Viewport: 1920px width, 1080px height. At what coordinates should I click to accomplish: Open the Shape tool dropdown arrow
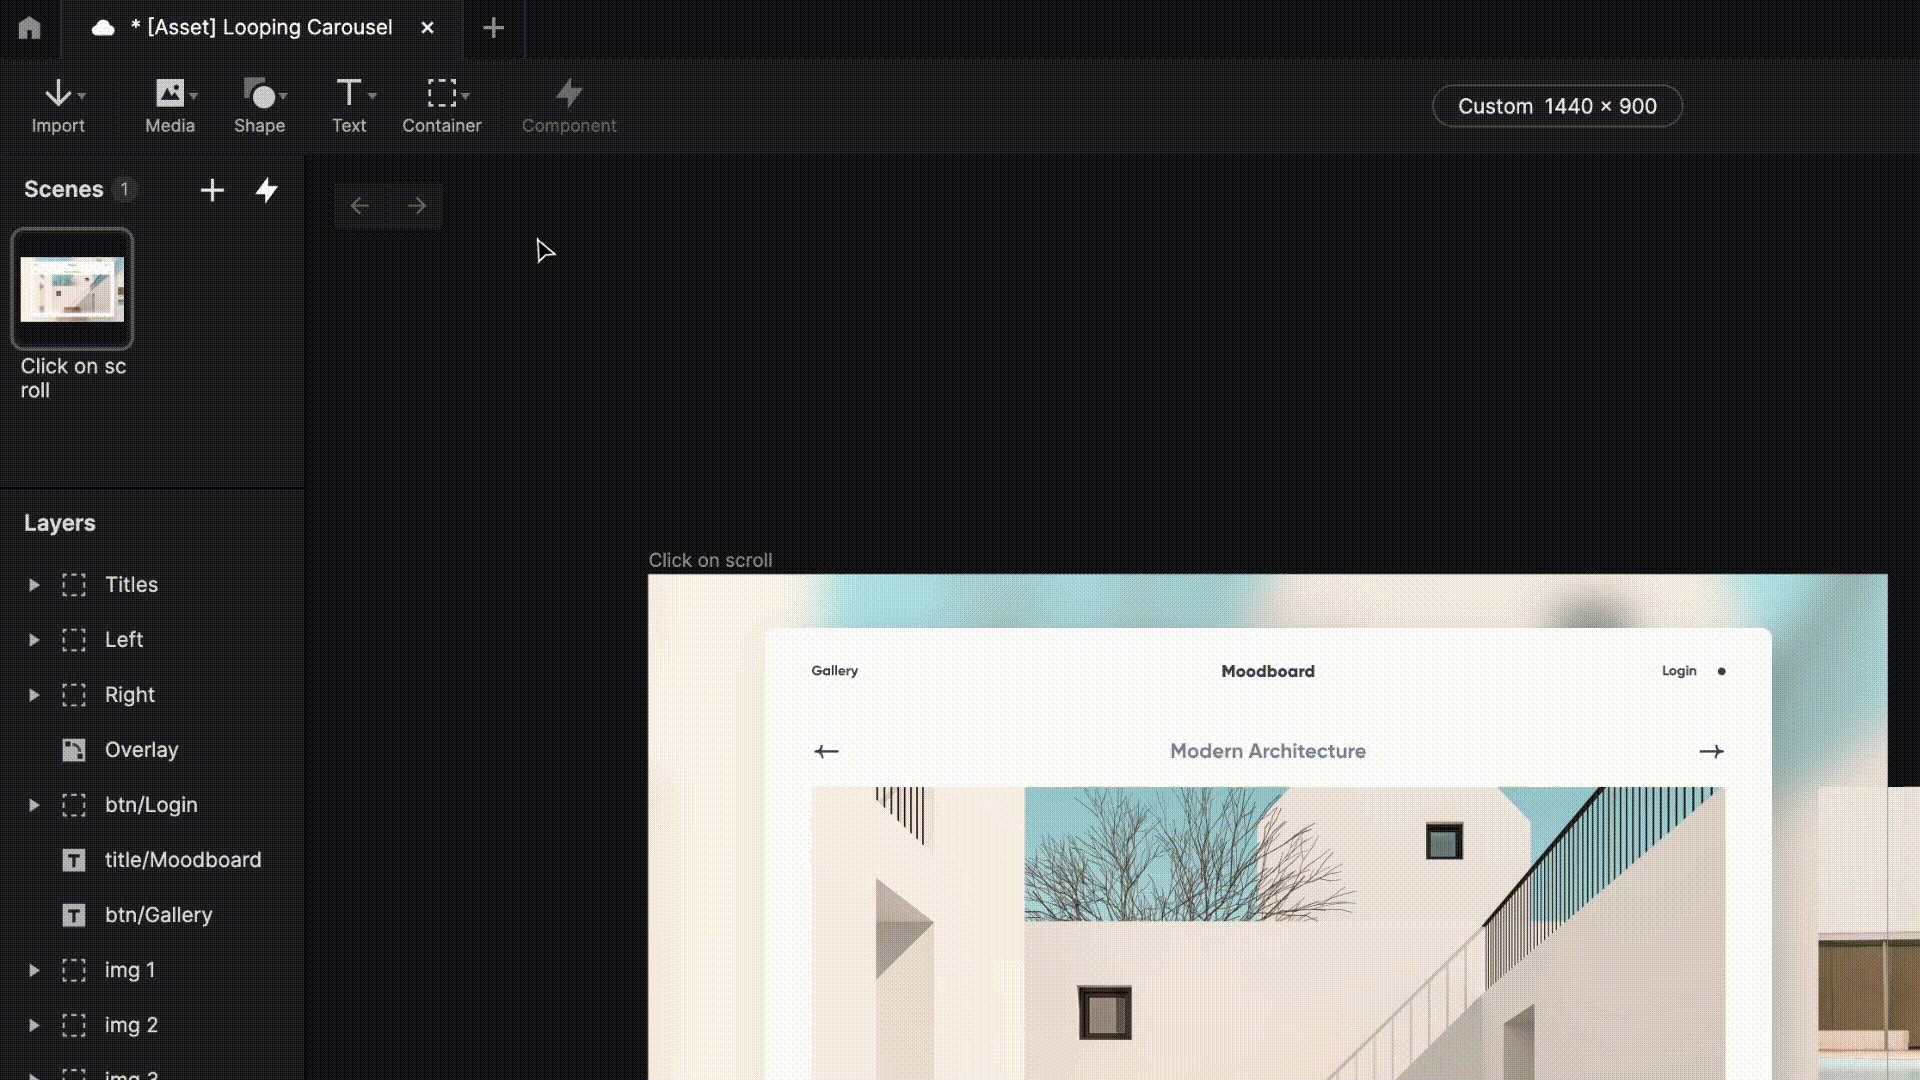point(284,96)
